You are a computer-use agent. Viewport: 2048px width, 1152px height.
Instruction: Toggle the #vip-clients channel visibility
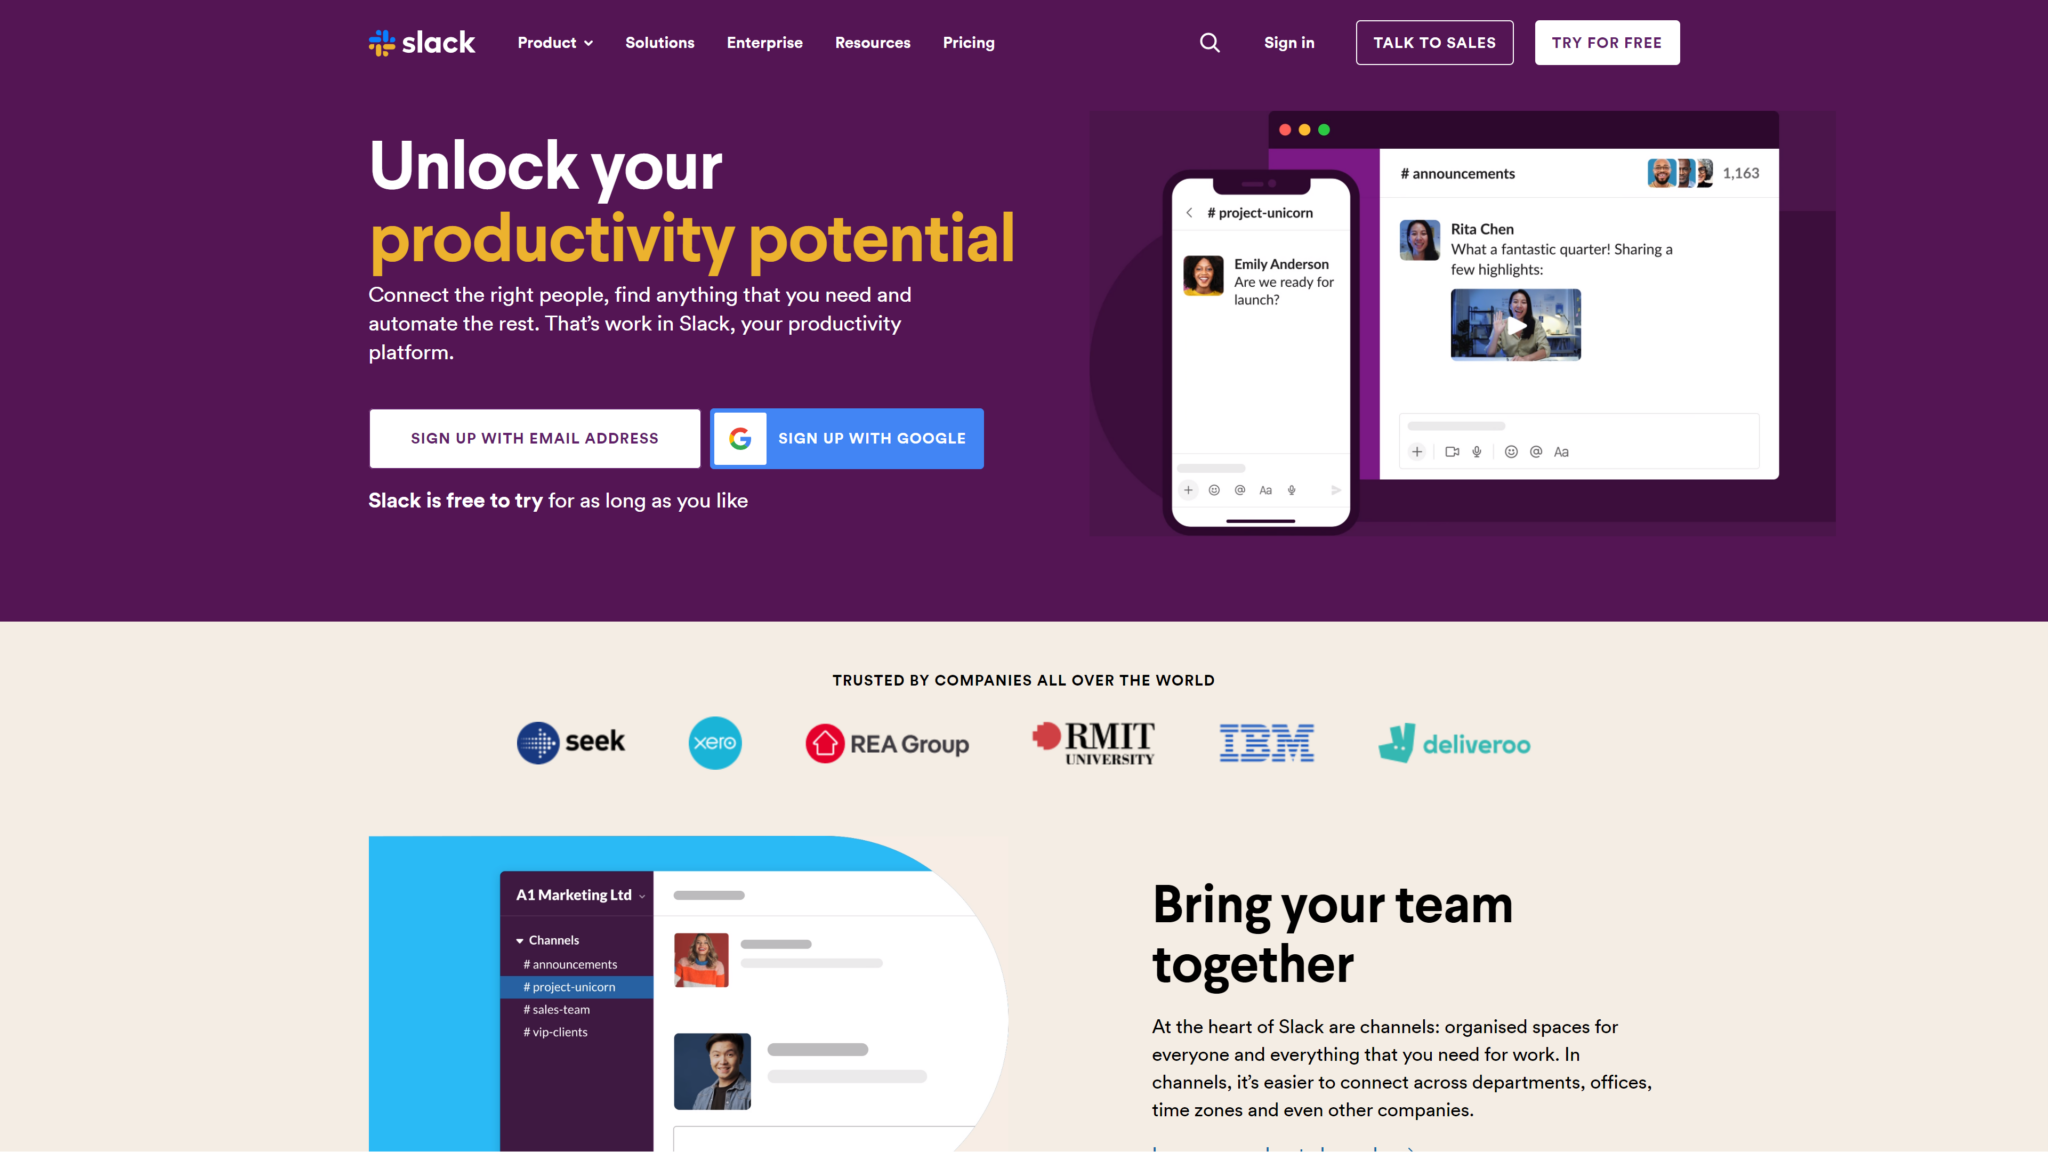coord(557,1030)
